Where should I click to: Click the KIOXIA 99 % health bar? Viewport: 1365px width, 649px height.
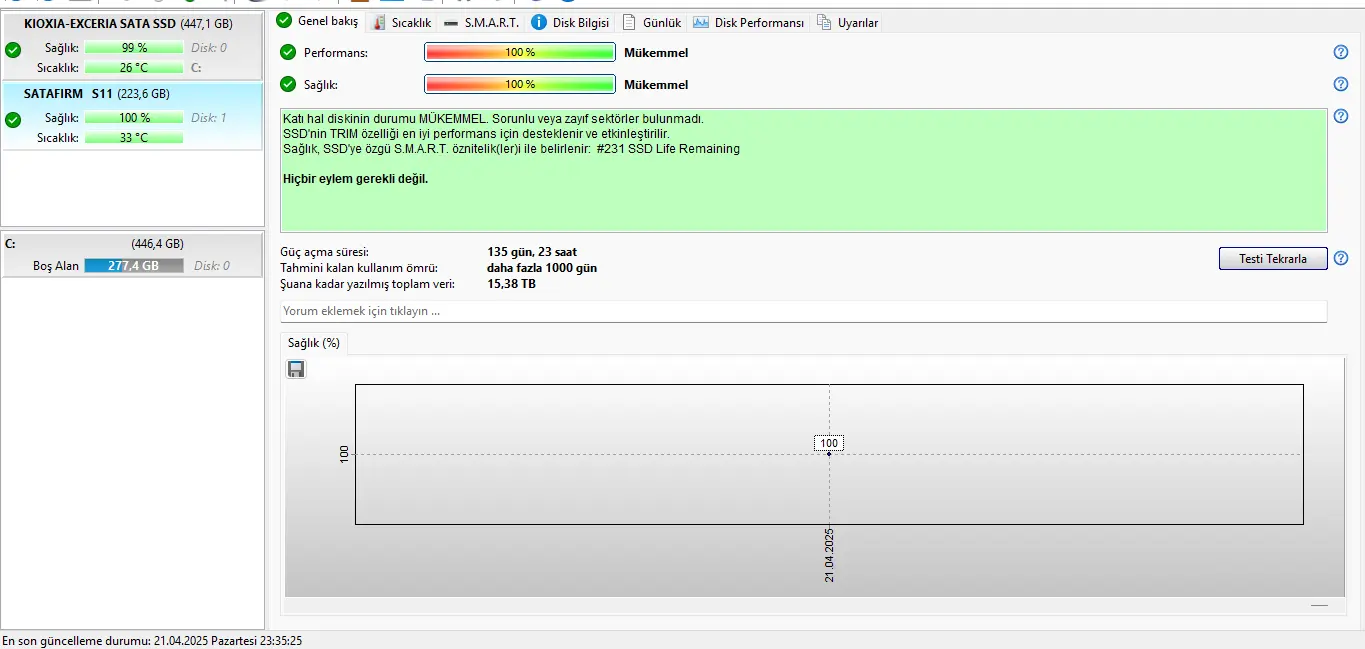134,48
